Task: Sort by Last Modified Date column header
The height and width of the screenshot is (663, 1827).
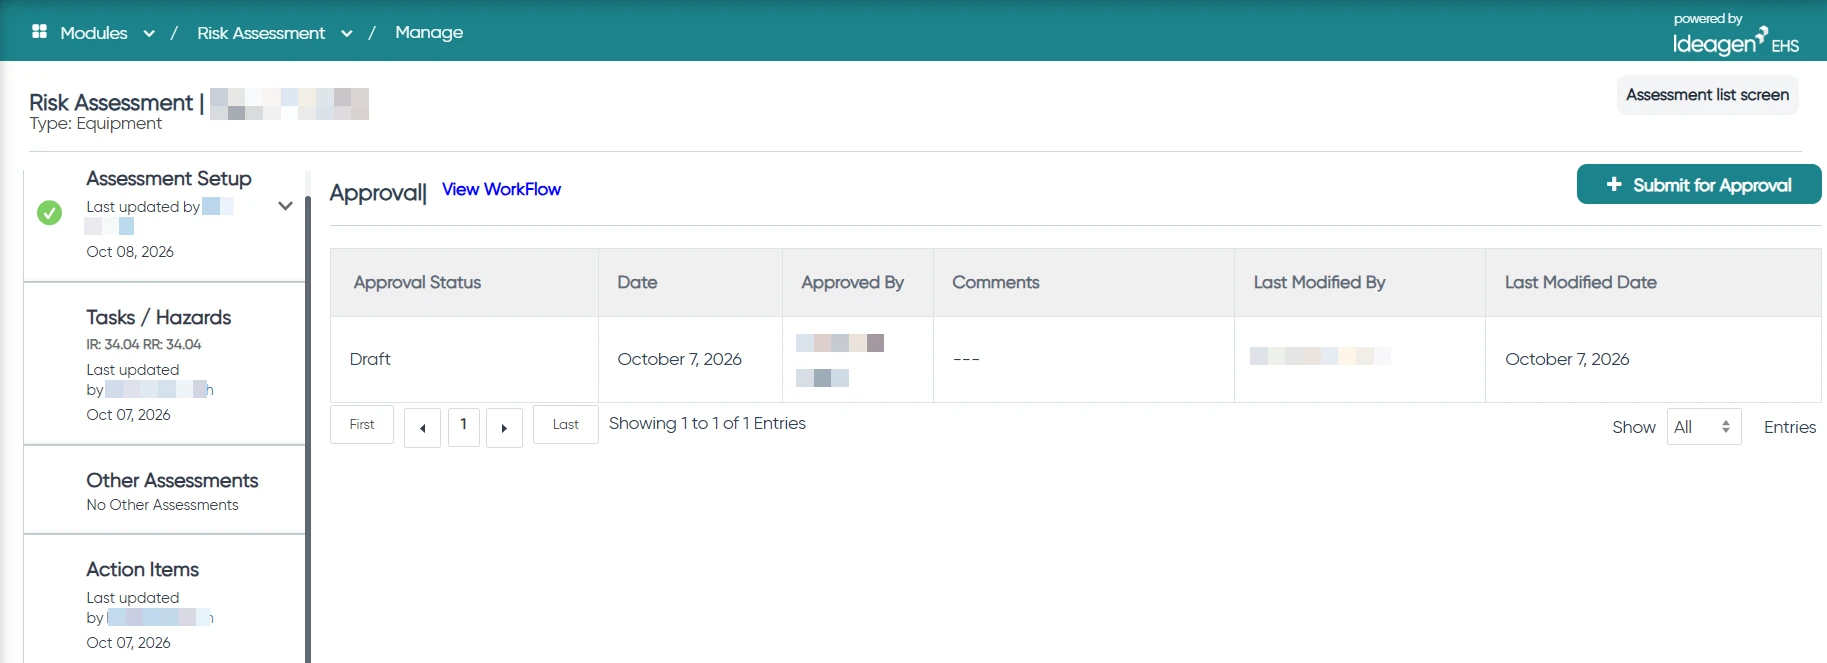Action: (1654, 283)
